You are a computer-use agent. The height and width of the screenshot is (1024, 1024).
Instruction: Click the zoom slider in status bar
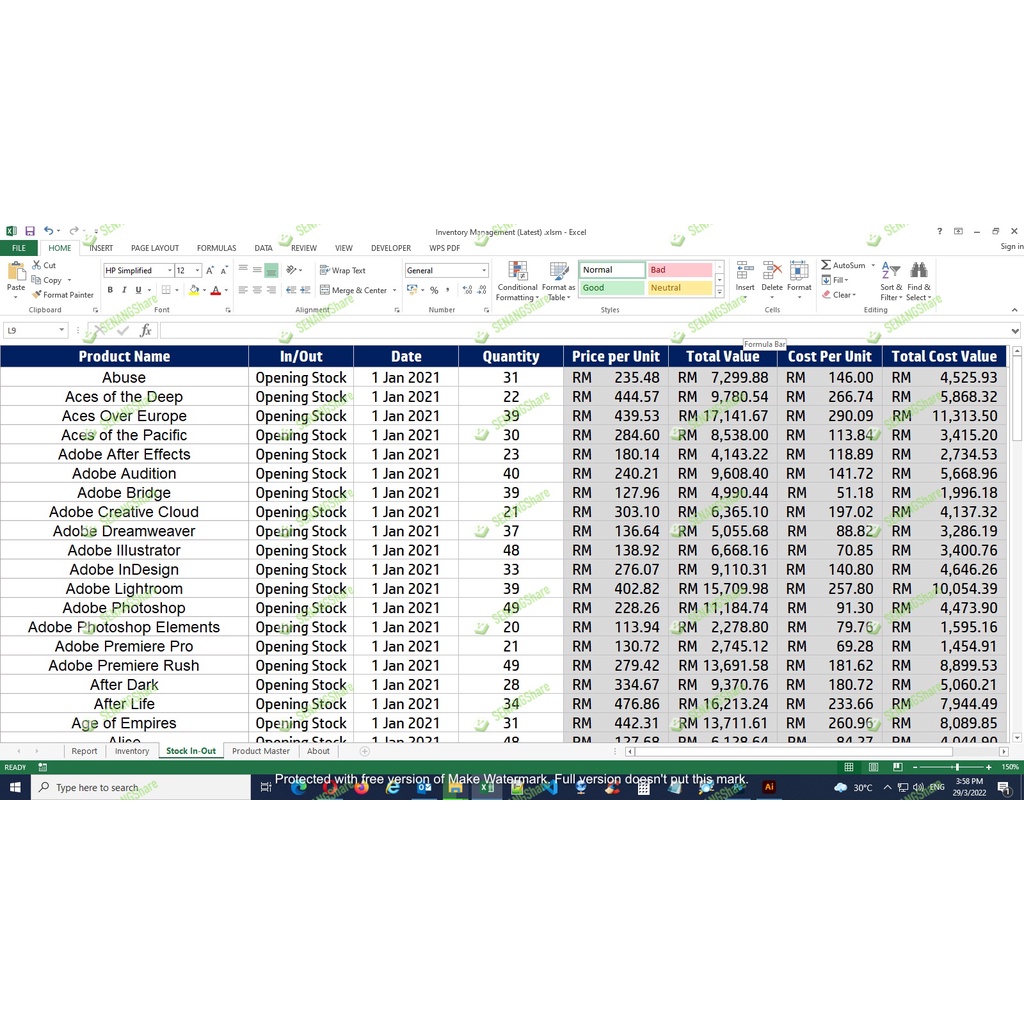coord(957,767)
